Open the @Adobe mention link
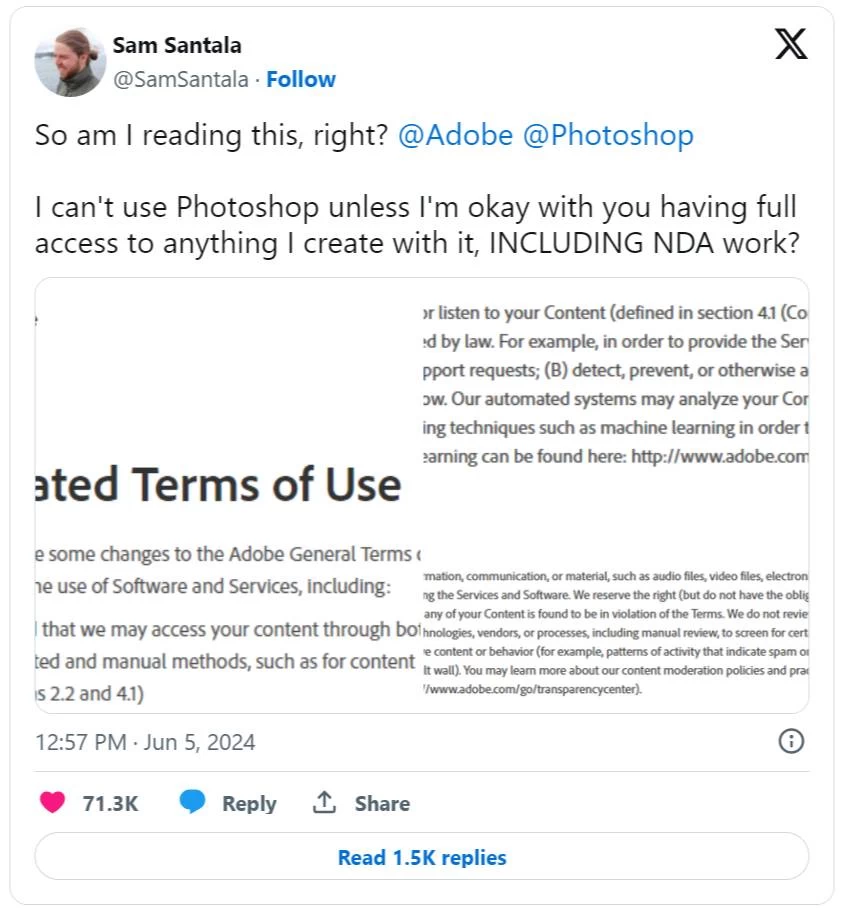Image resolution: width=843 pixels, height=908 pixels. tap(455, 136)
